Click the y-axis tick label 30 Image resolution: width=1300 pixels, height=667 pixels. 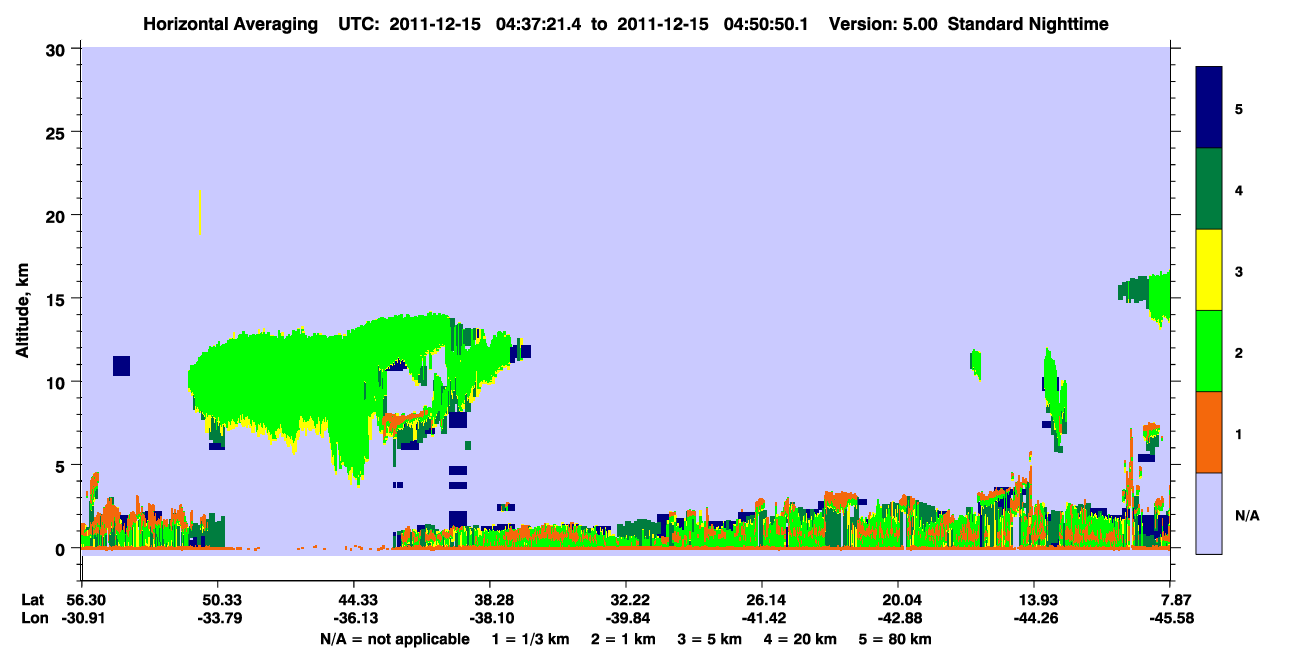pyautogui.click(x=58, y=48)
